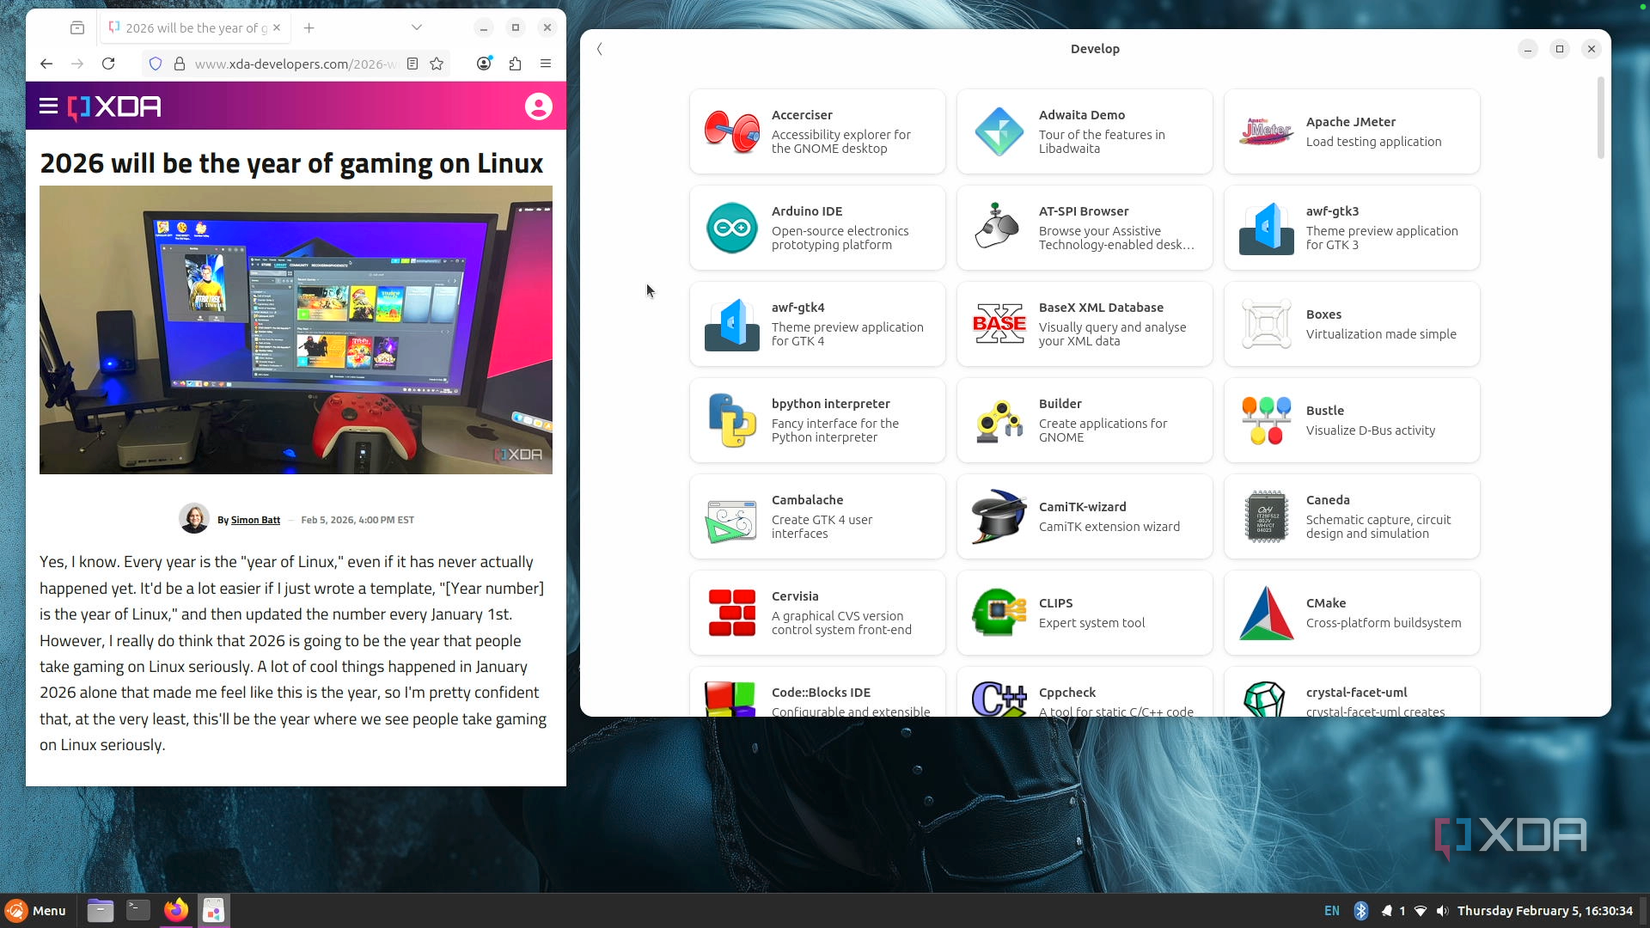Open the EN keyboard layout selector
1650x928 pixels.
(x=1331, y=910)
